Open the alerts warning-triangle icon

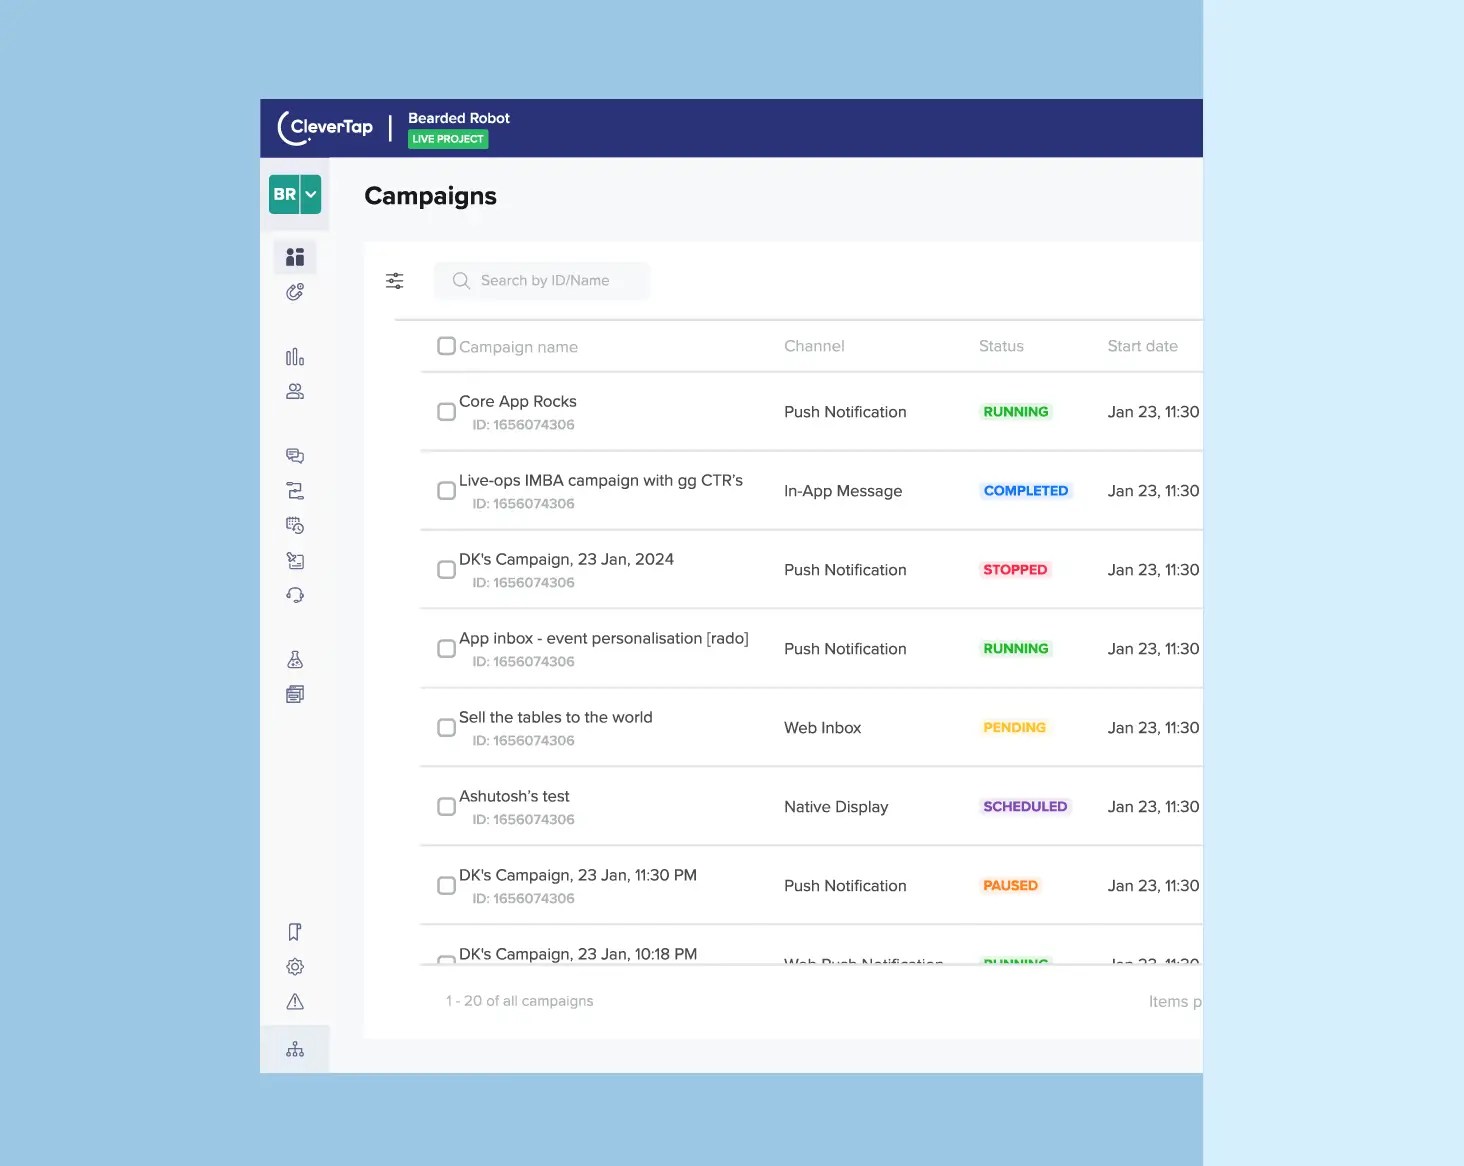(295, 1001)
